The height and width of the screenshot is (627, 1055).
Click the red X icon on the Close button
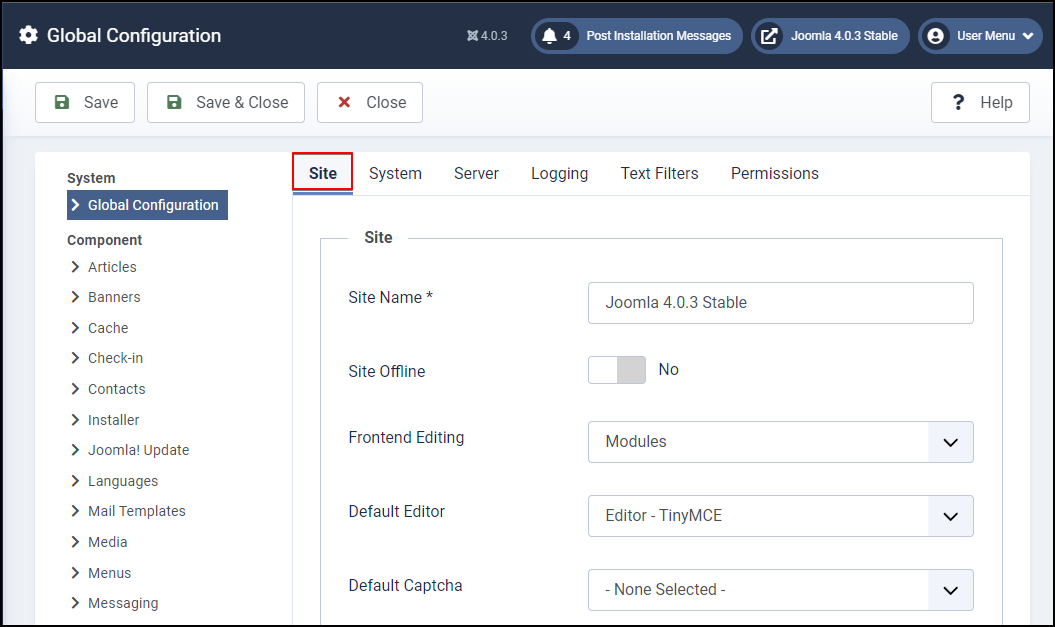pyautogui.click(x=344, y=102)
